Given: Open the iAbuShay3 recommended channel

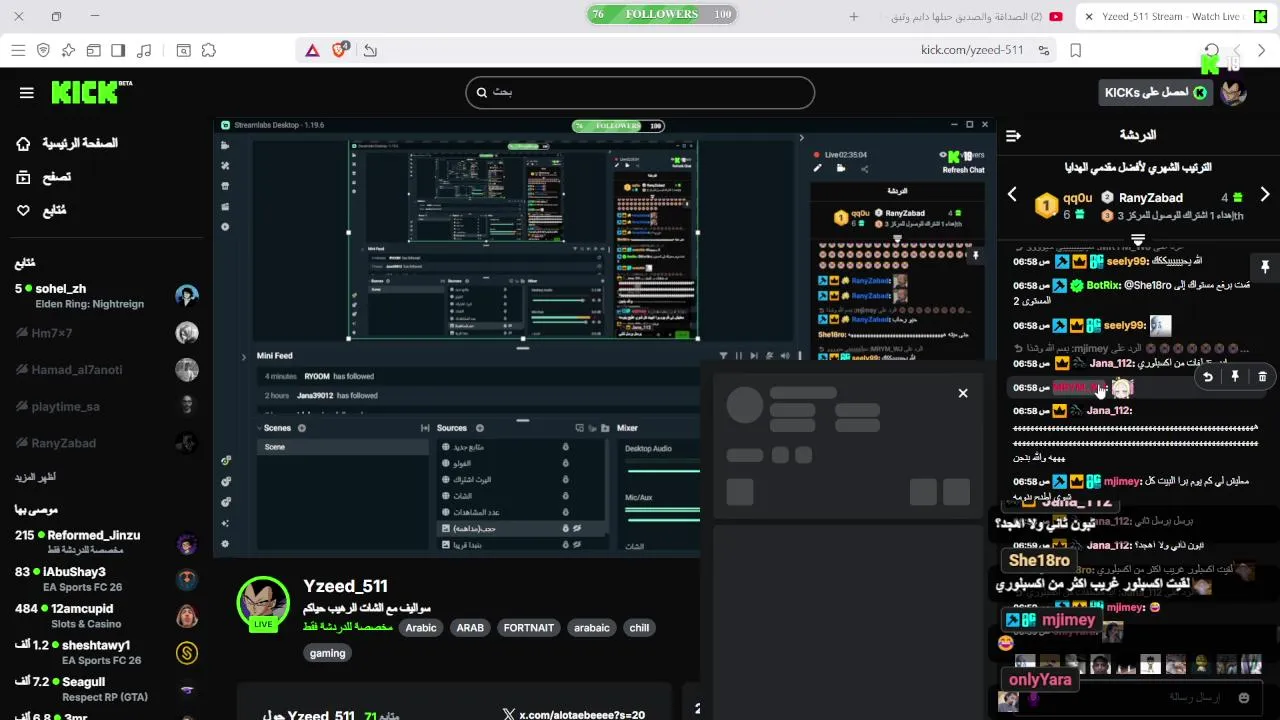Looking at the screenshot, I should point(105,579).
